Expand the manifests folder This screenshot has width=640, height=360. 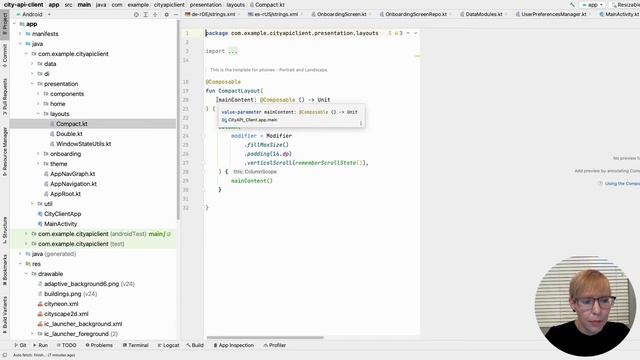[x=20, y=34]
